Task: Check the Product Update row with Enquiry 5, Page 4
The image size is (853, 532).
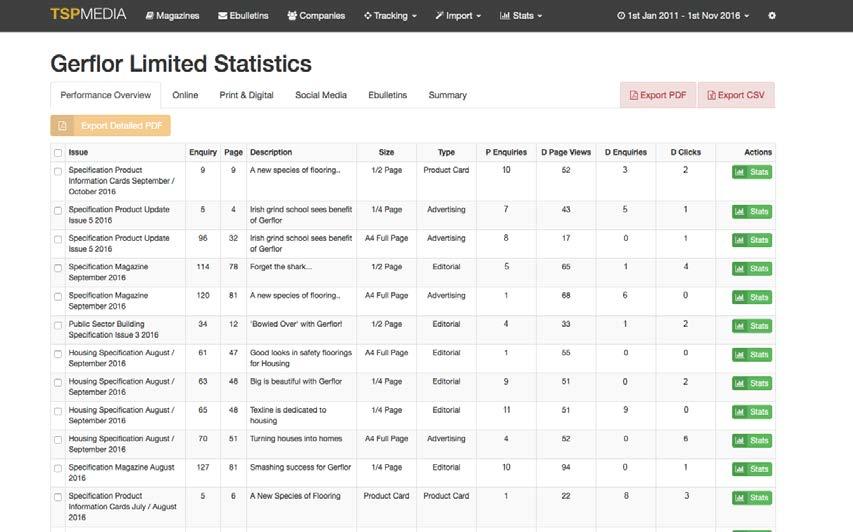Action: (58, 211)
